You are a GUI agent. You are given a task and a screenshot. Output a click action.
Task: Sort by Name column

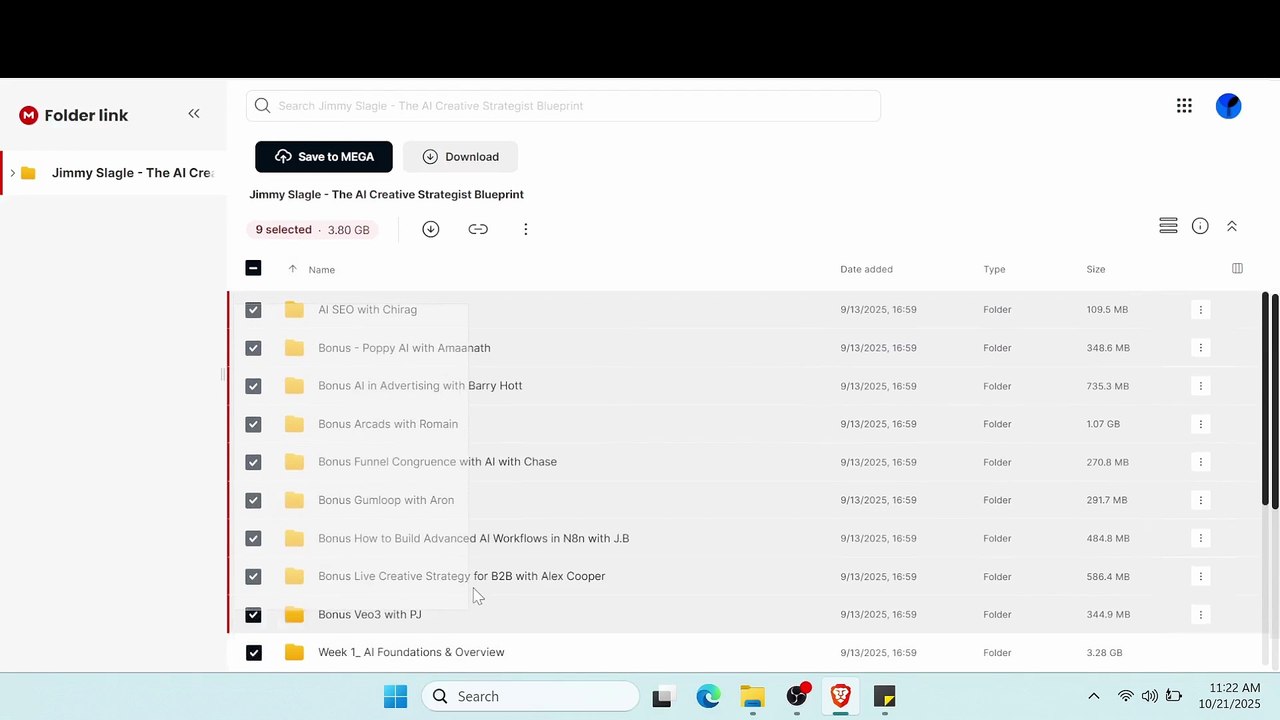[x=321, y=269]
